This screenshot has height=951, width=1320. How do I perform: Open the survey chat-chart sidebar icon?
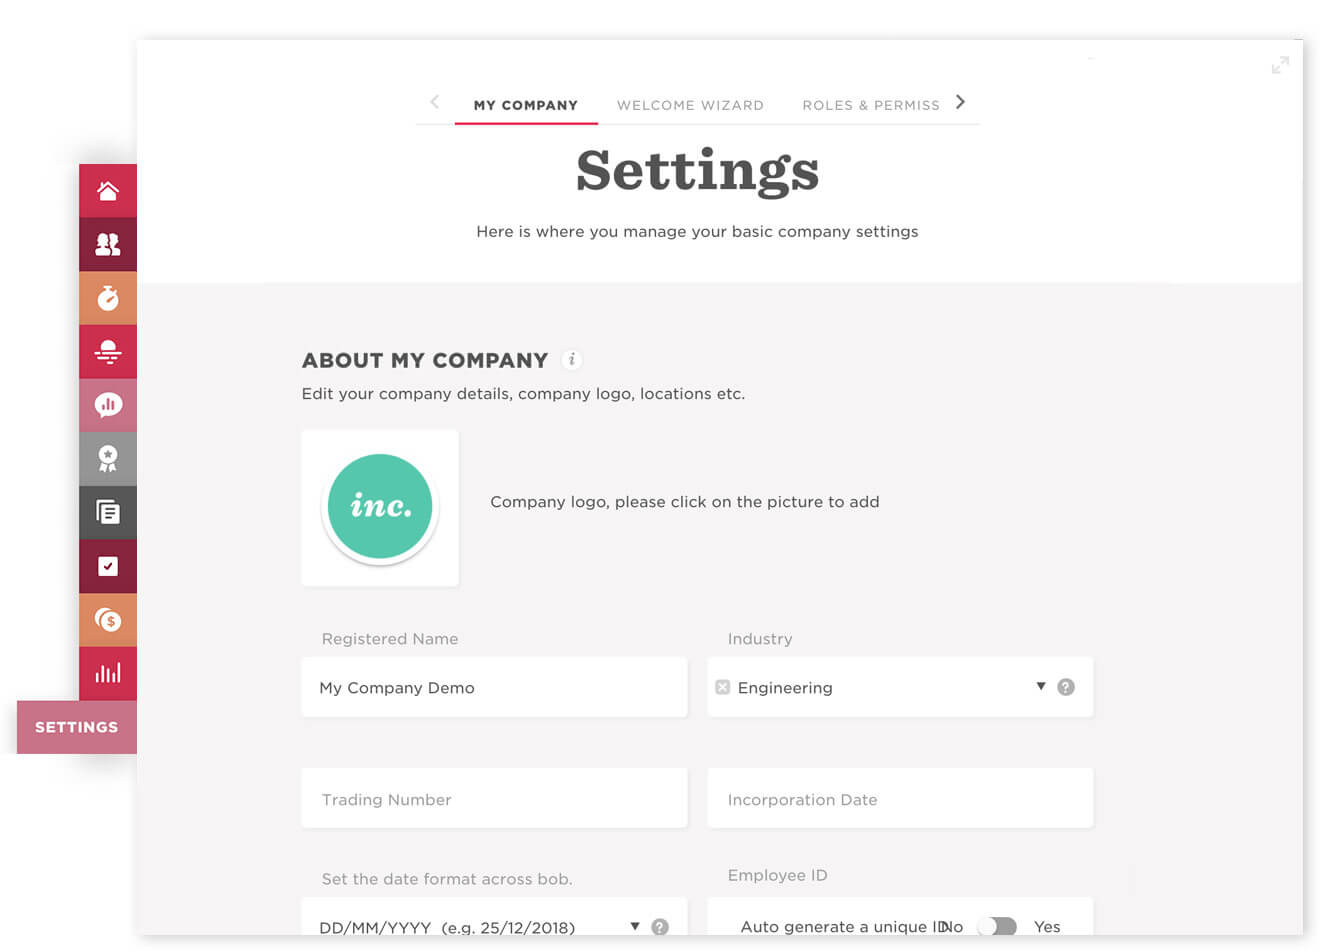pos(108,405)
